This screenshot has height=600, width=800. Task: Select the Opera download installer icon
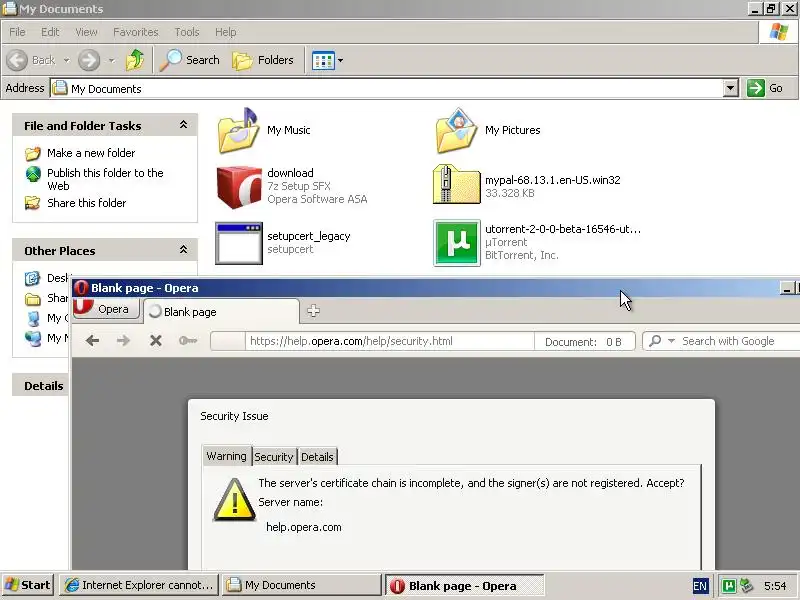(x=239, y=187)
